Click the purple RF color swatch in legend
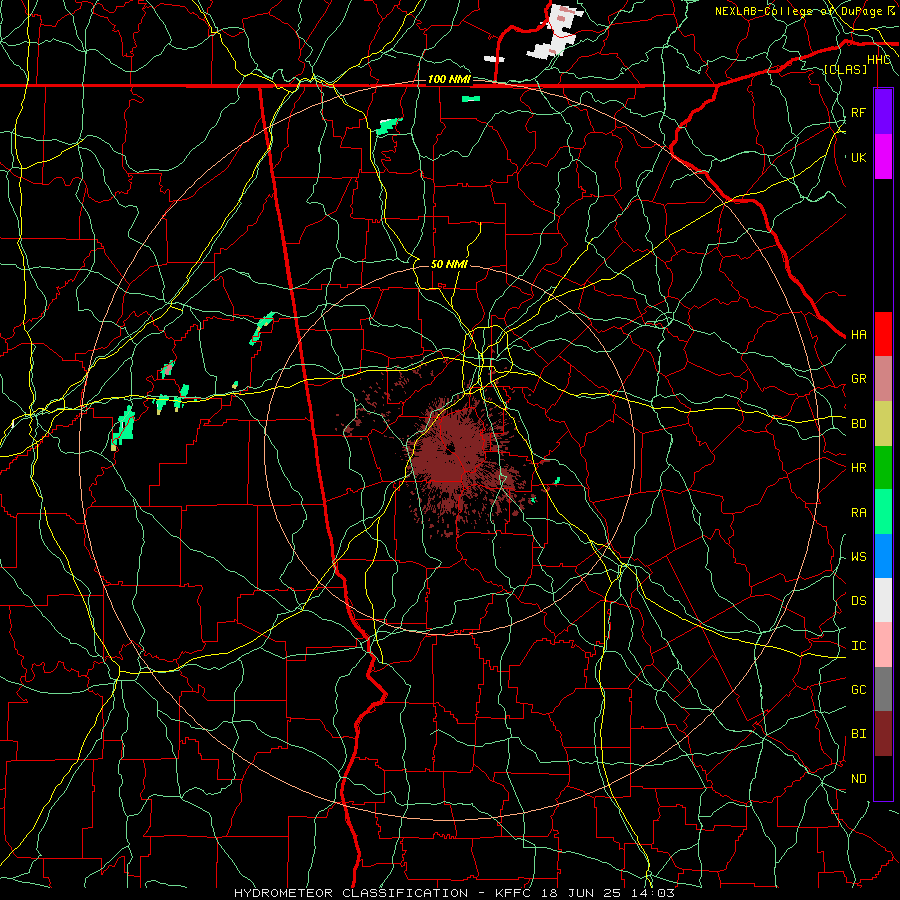Image resolution: width=900 pixels, height=900 pixels. pos(883,112)
